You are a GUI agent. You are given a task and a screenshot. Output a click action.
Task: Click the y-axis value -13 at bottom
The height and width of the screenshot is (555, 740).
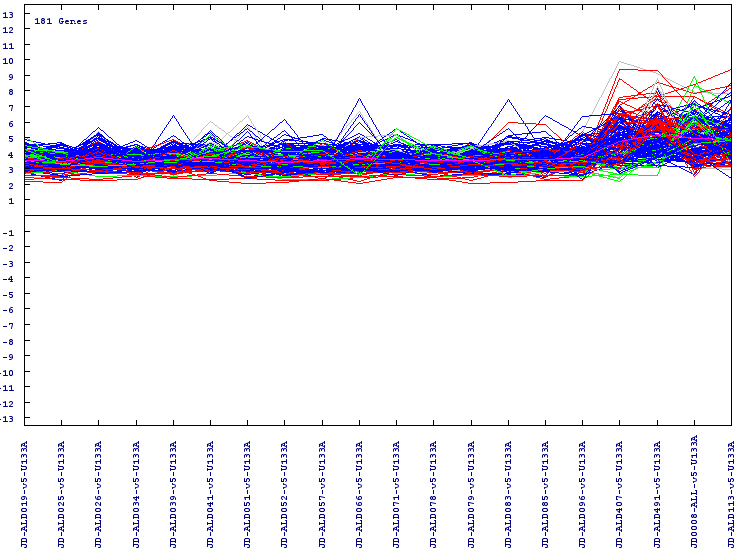tap(9, 418)
